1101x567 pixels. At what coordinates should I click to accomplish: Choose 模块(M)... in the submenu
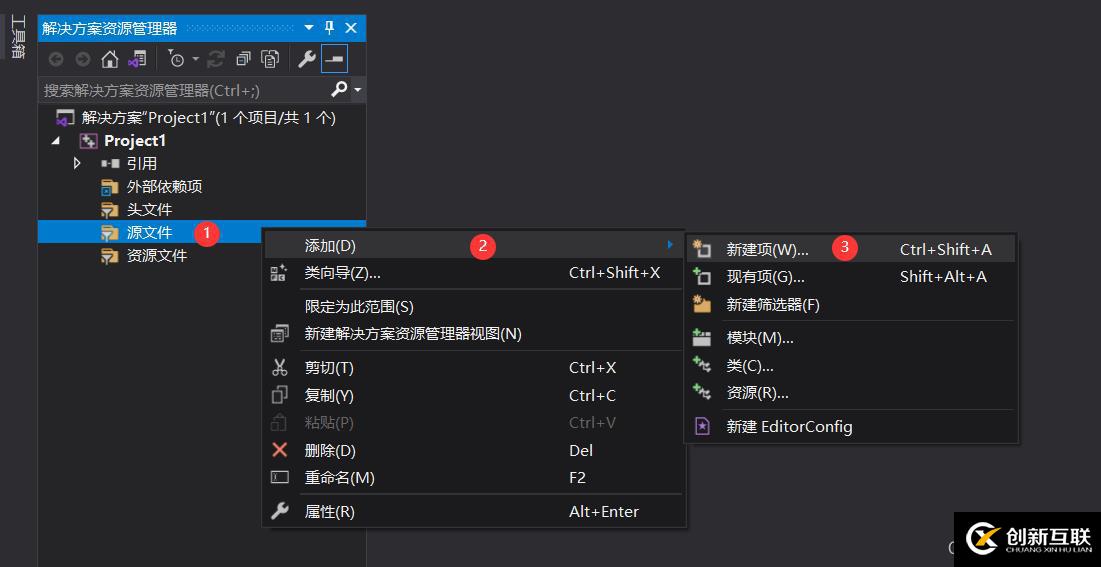851,338
